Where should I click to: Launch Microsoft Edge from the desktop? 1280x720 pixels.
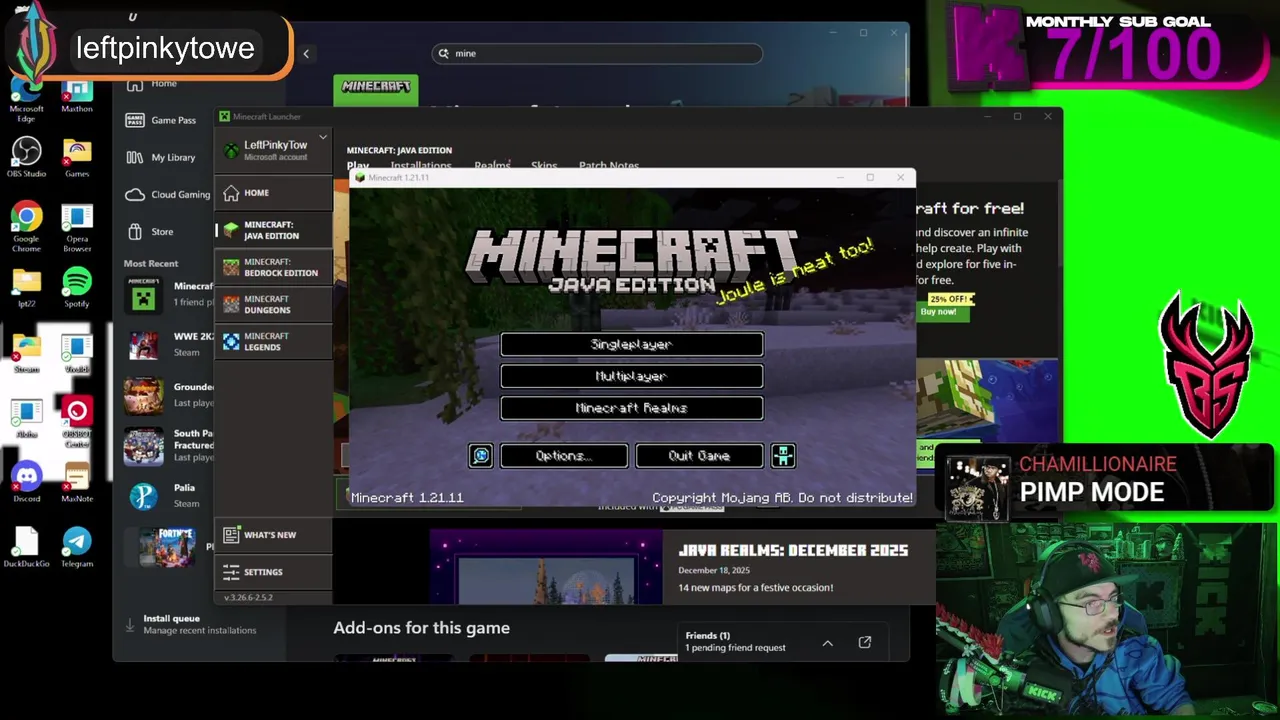[x=27, y=96]
